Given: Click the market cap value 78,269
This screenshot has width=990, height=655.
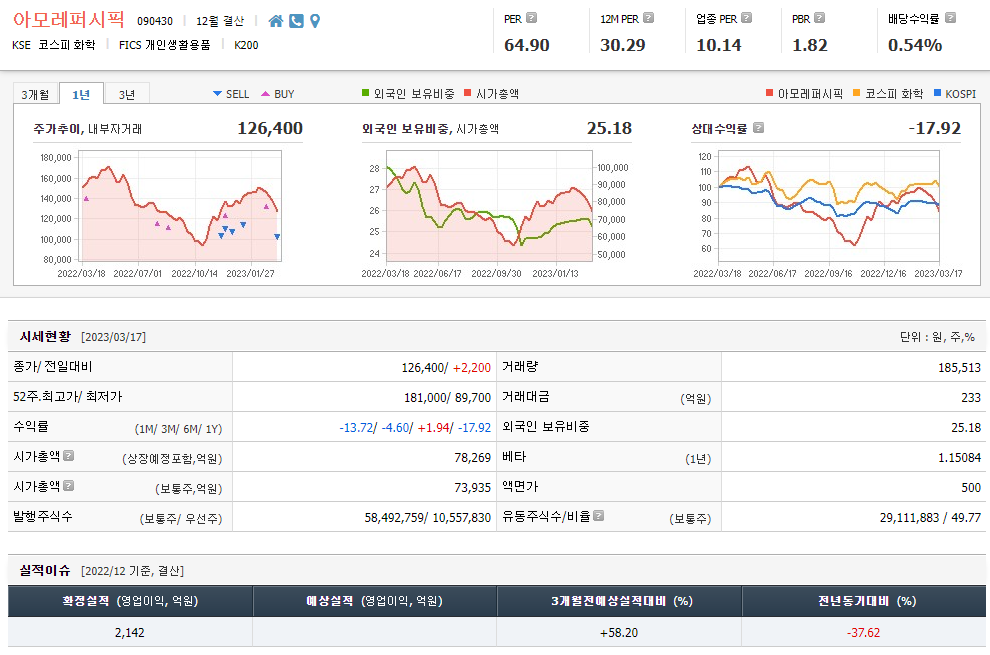Looking at the screenshot, I should (x=472, y=457).
